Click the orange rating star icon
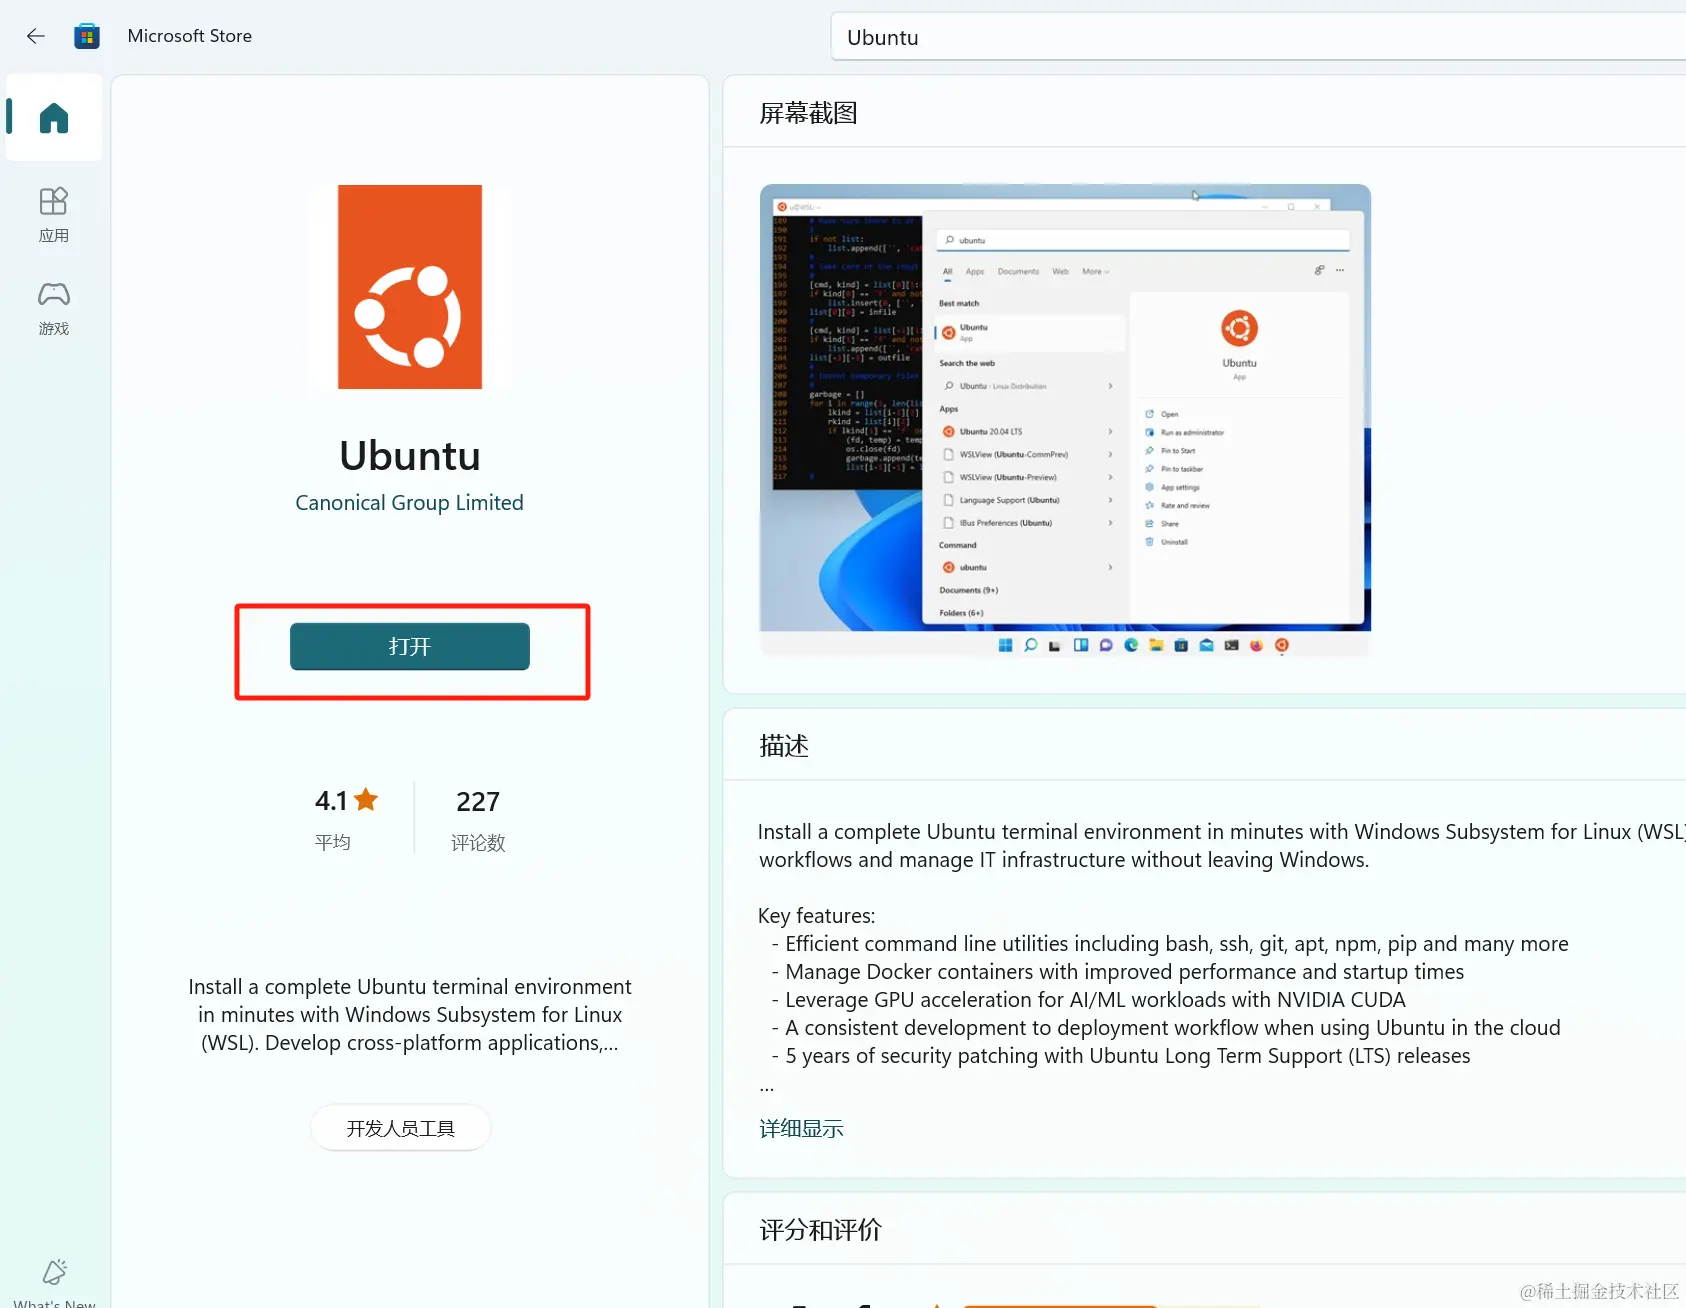Image resolution: width=1686 pixels, height=1308 pixels. click(x=366, y=799)
